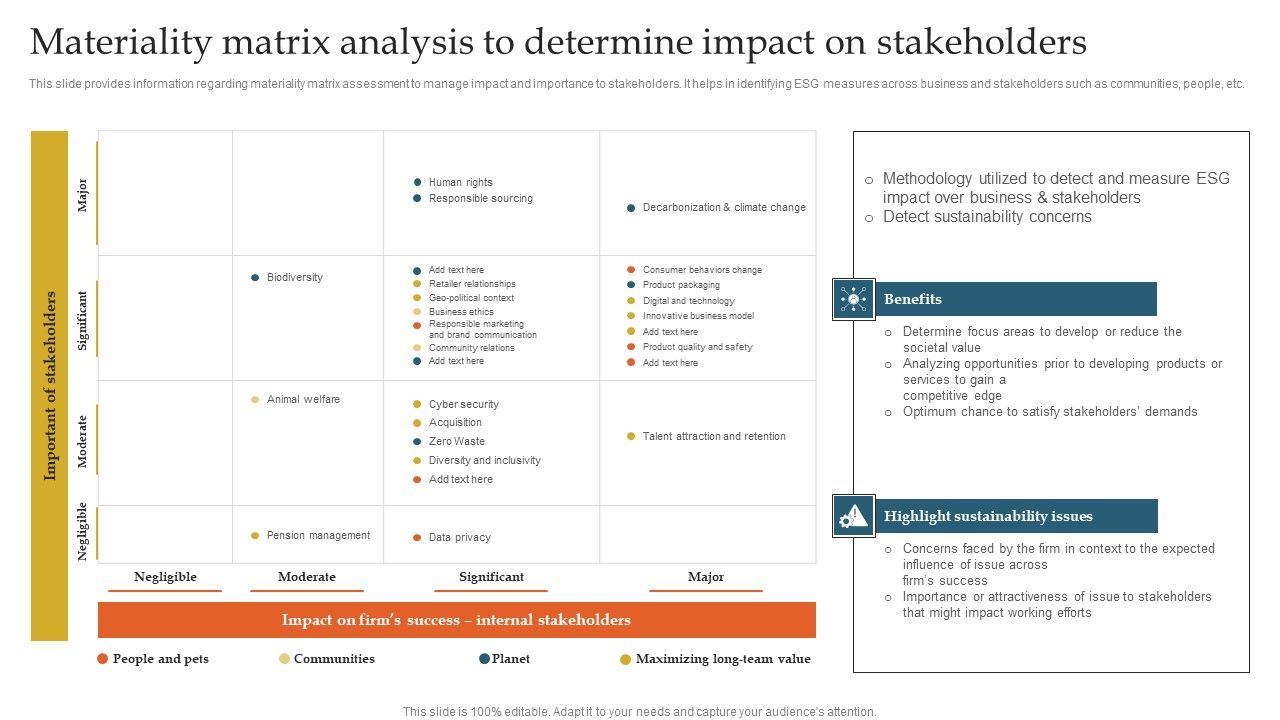Click the Communities legend label
The image size is (1280, 720).
pos(334,659)
